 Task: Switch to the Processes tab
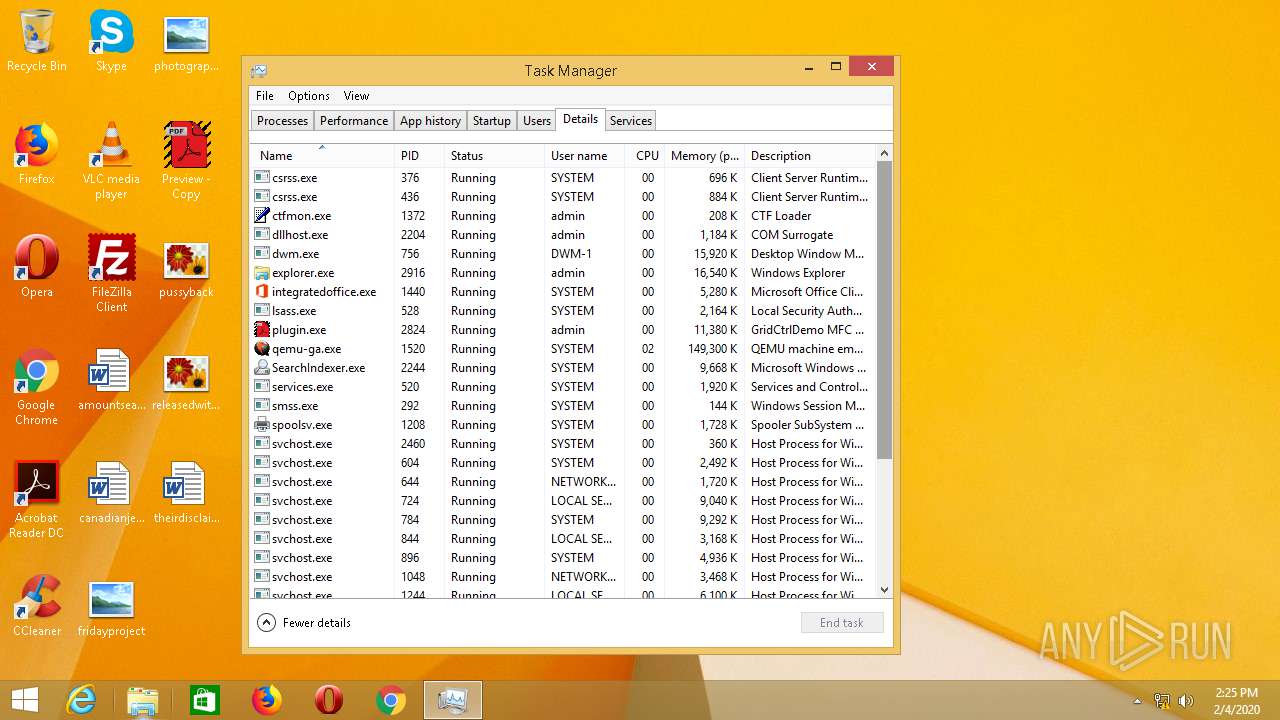point(283,121)
